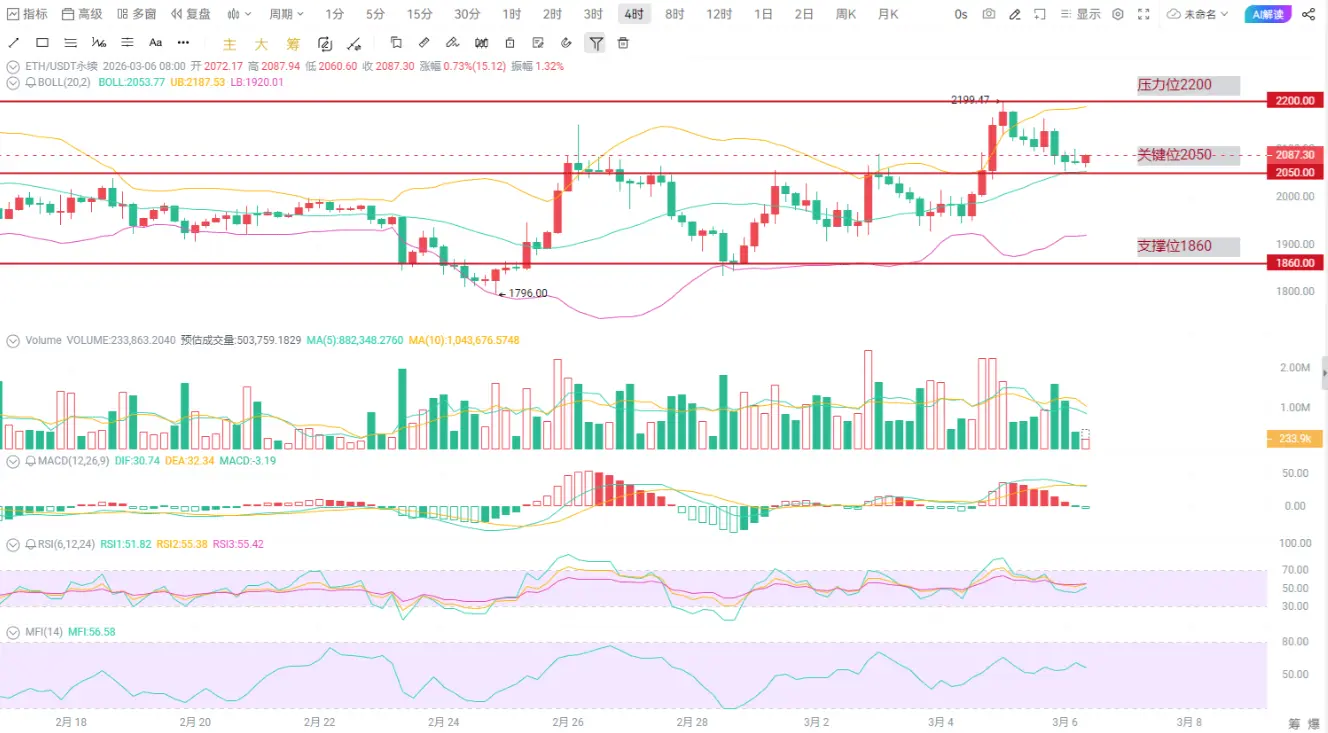Select the wave pattern drawing tool
This screenshot has height=733, width=1328.
98,43
